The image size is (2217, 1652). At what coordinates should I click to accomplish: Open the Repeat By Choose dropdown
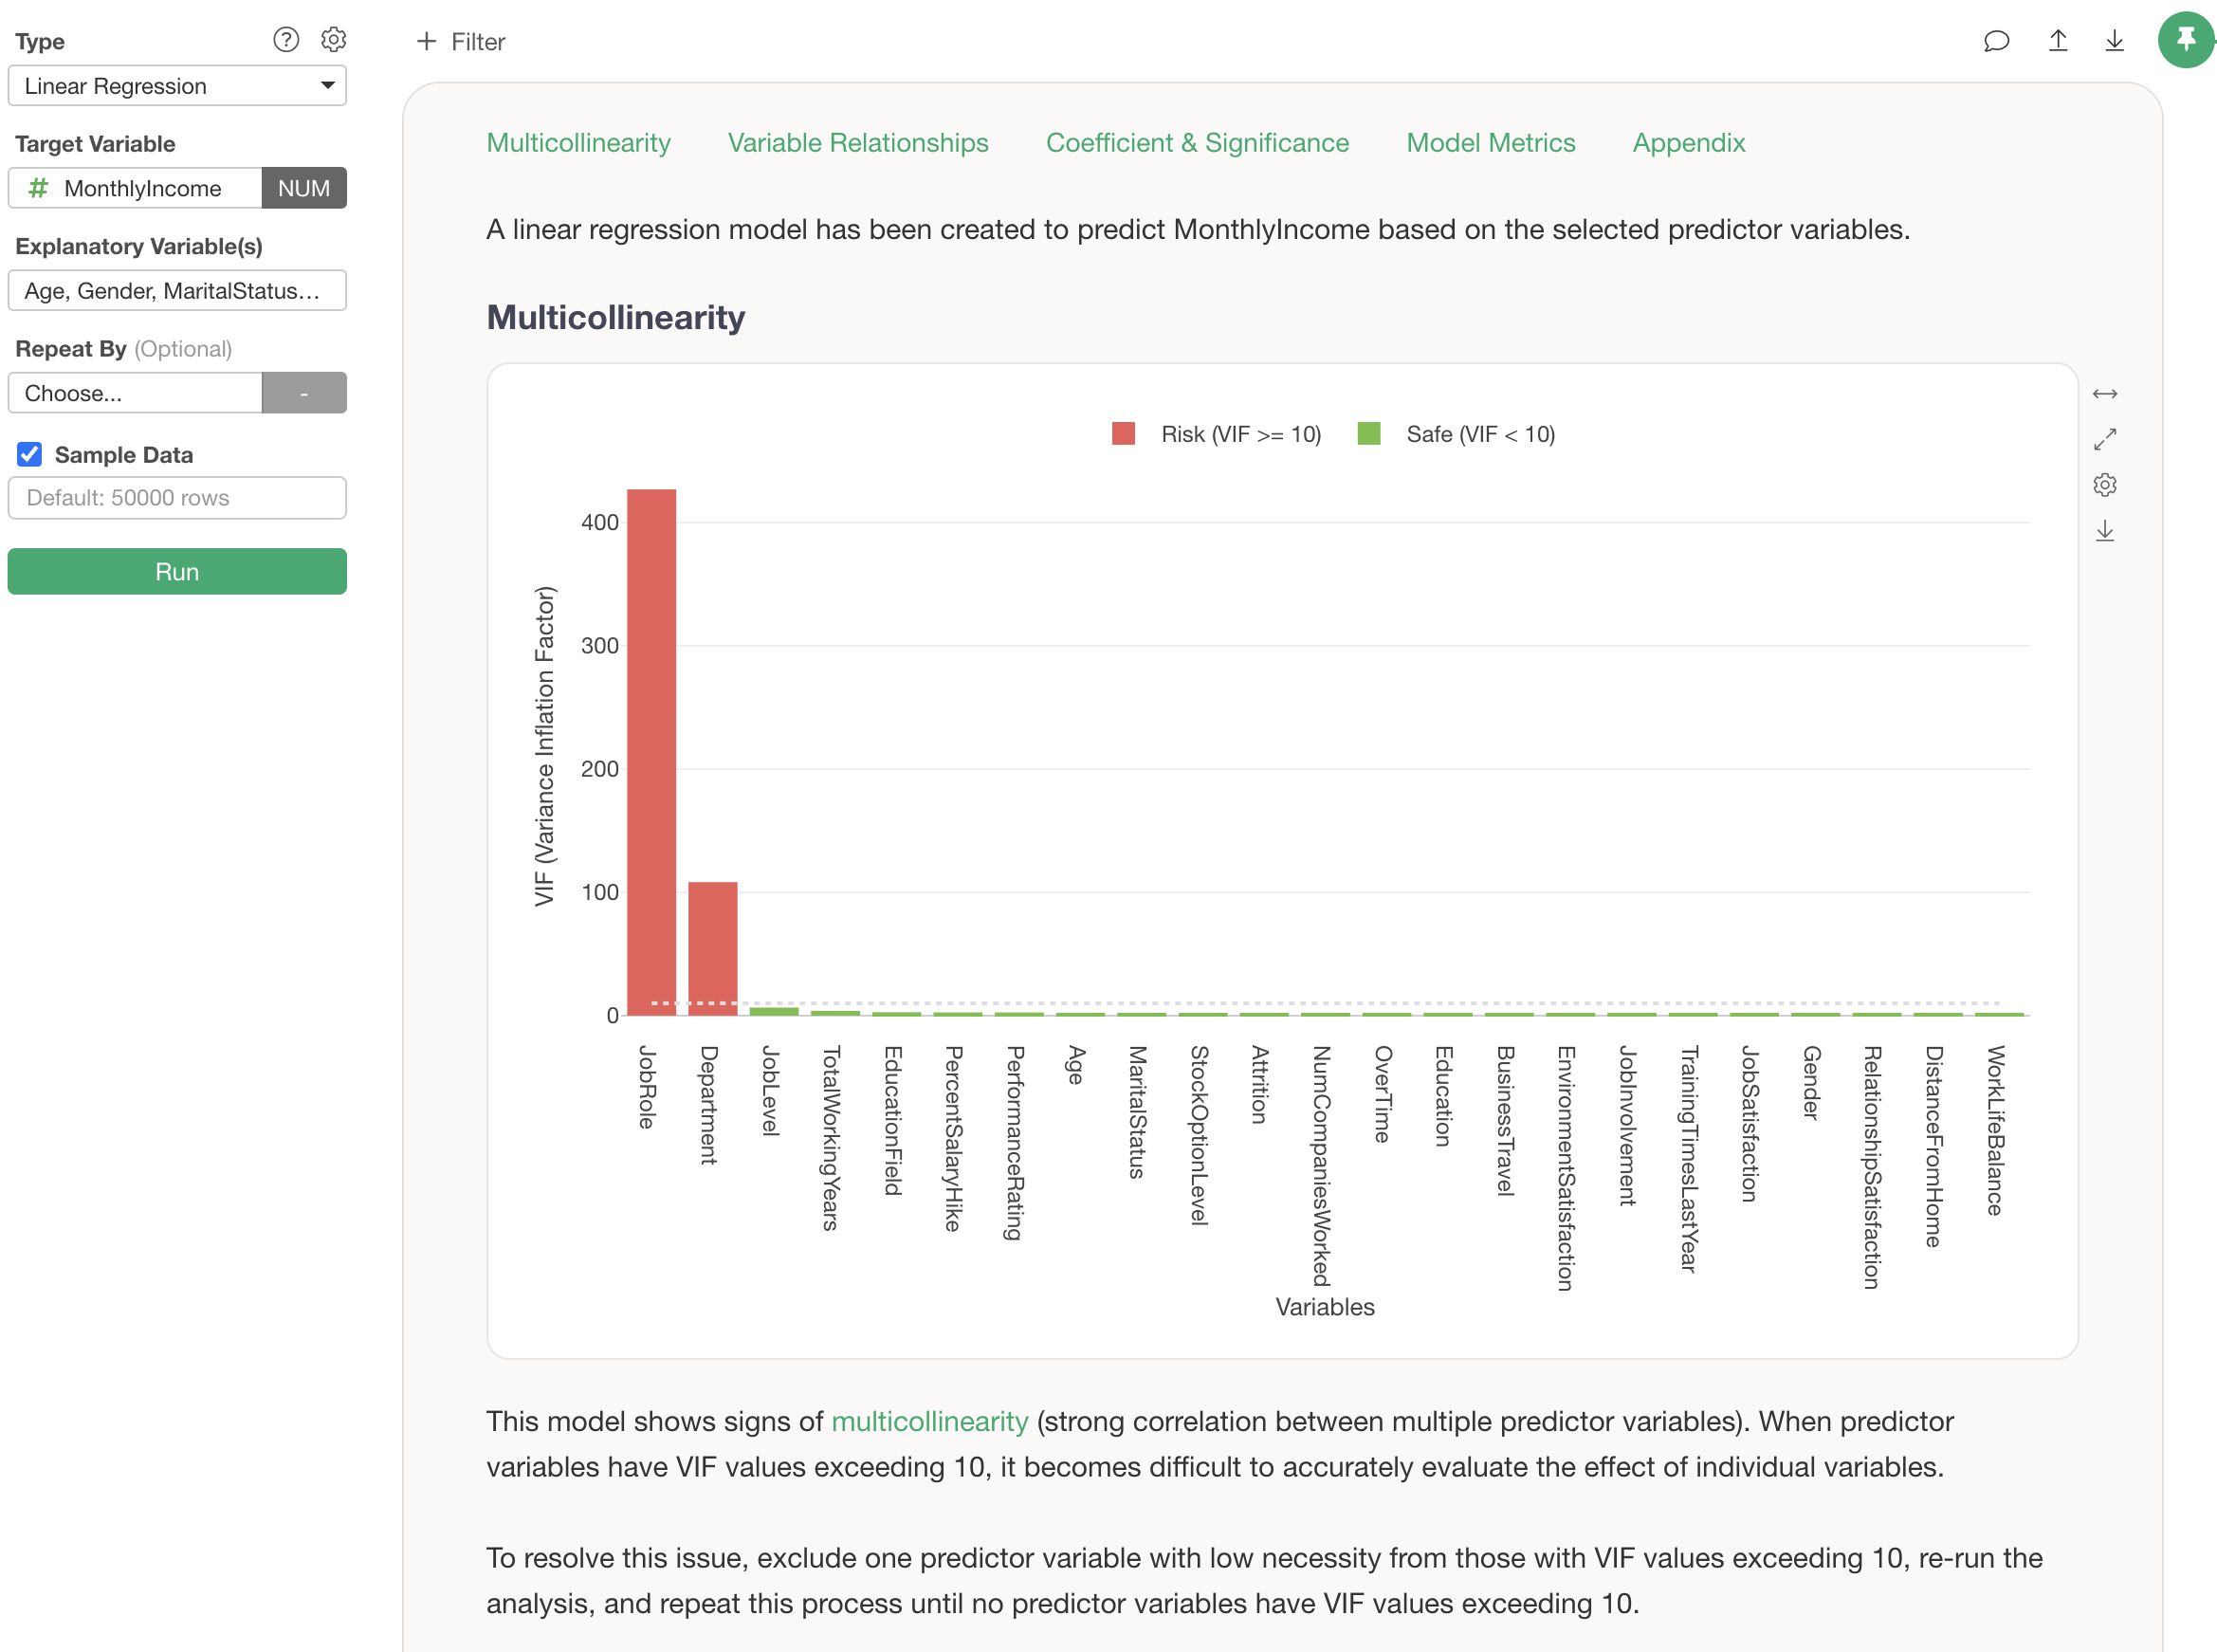(x=135, y=393)
